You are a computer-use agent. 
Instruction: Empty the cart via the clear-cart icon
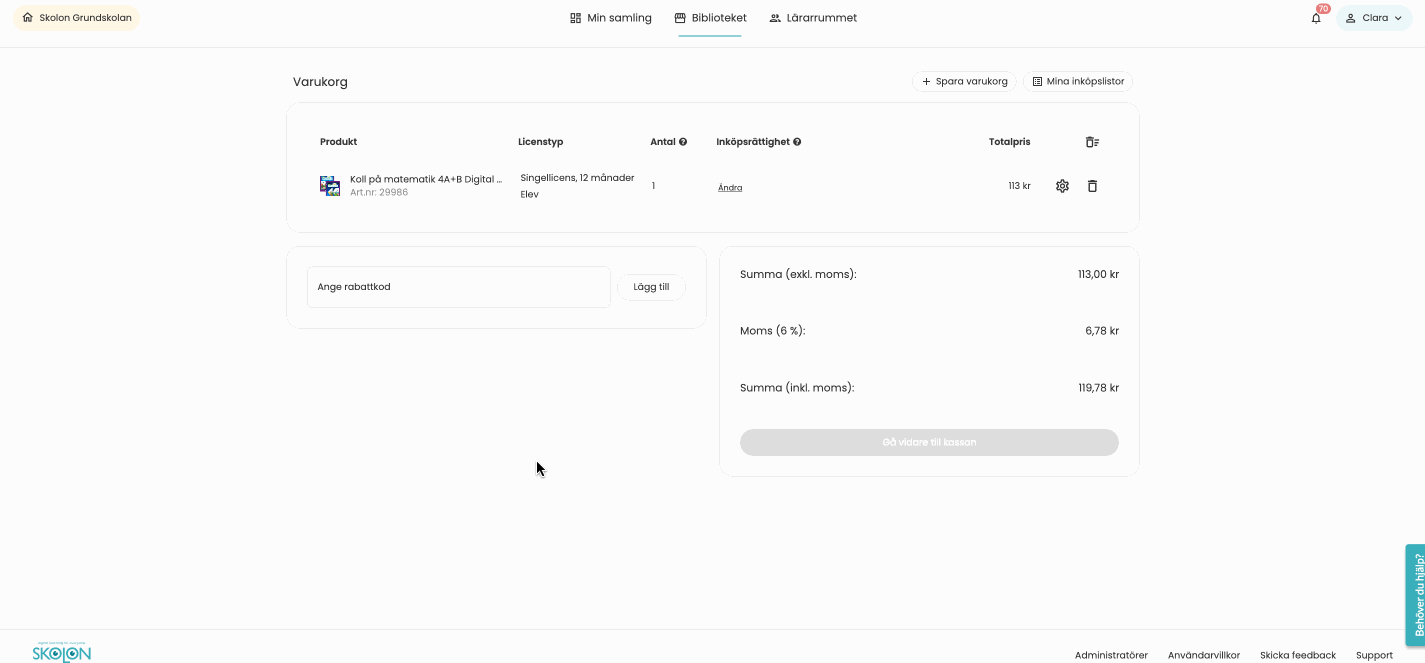tap(1092, 141)
